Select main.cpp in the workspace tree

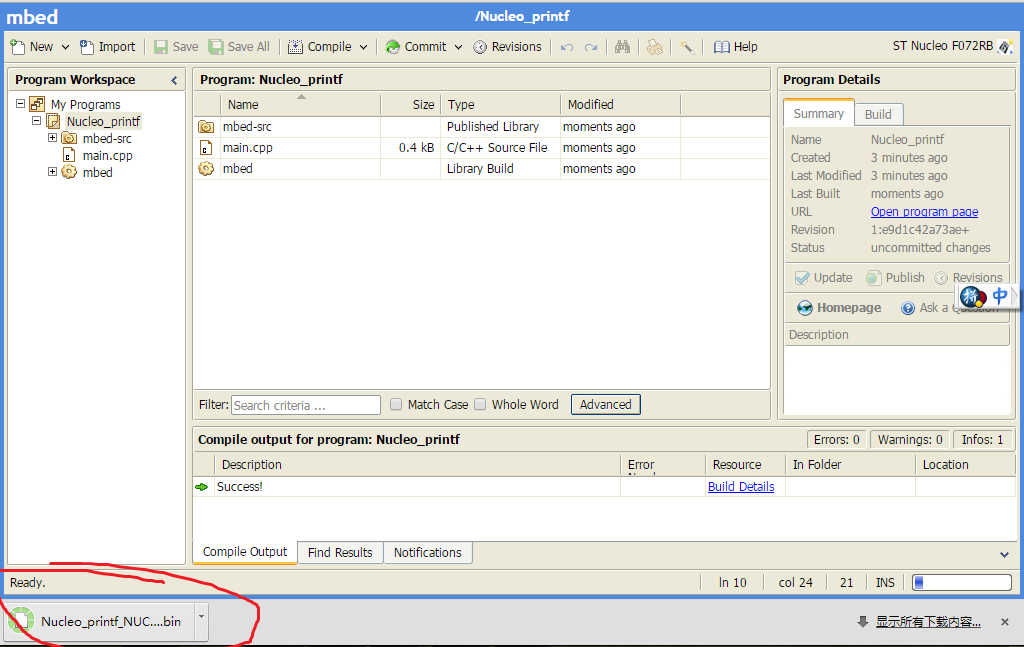pyautogui.click(x=107, y=155)
